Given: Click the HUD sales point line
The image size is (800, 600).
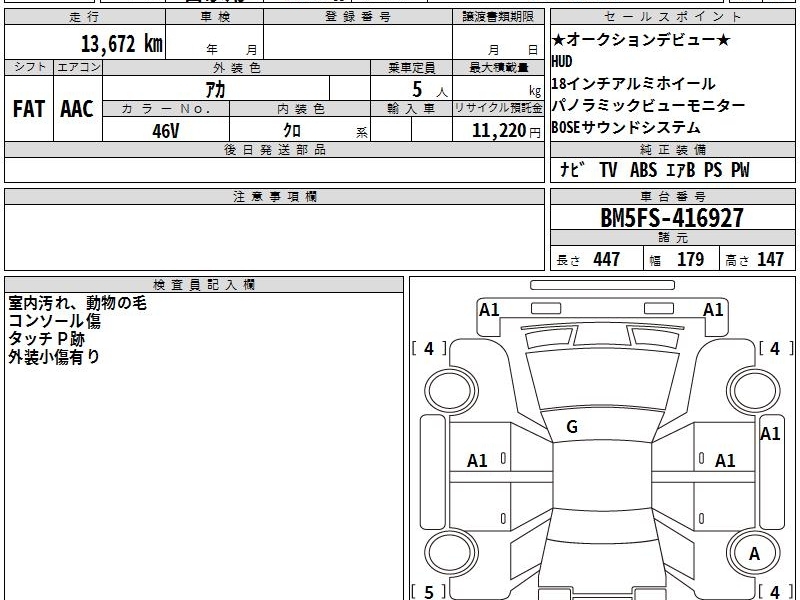Looking at the screenshot, I should pos(562,62).
